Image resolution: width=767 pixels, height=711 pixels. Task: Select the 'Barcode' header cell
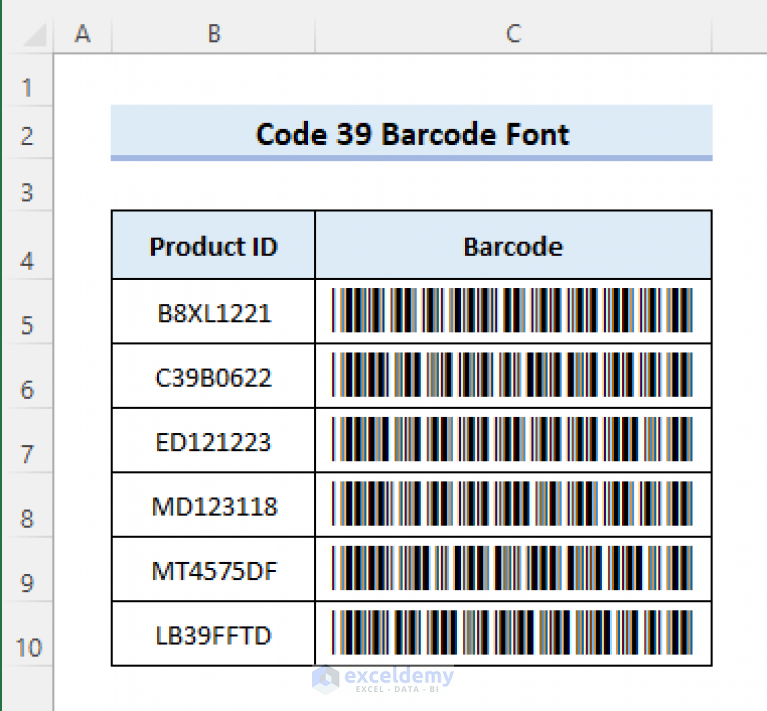tap(513, 246)
